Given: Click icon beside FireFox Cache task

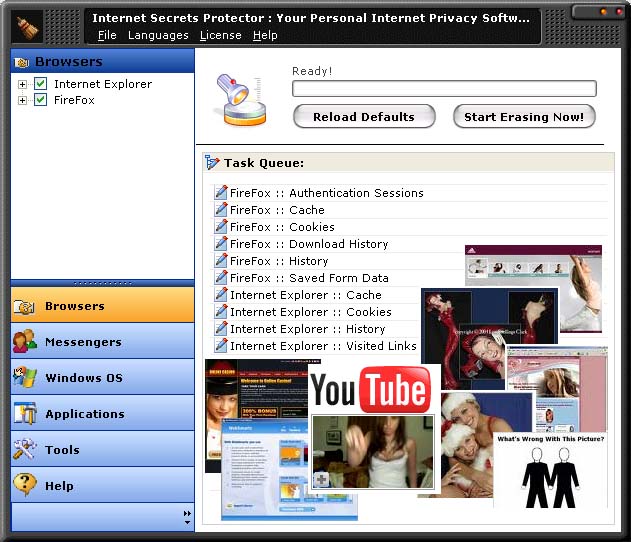Looking at the screenshot, I should click(x=221, y=210).
